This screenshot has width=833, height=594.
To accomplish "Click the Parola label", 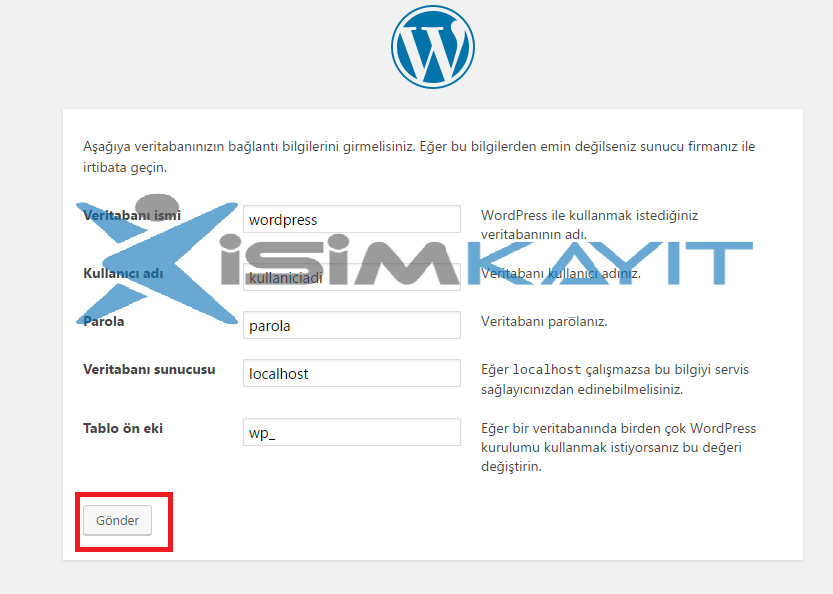I will coord(104,321).
